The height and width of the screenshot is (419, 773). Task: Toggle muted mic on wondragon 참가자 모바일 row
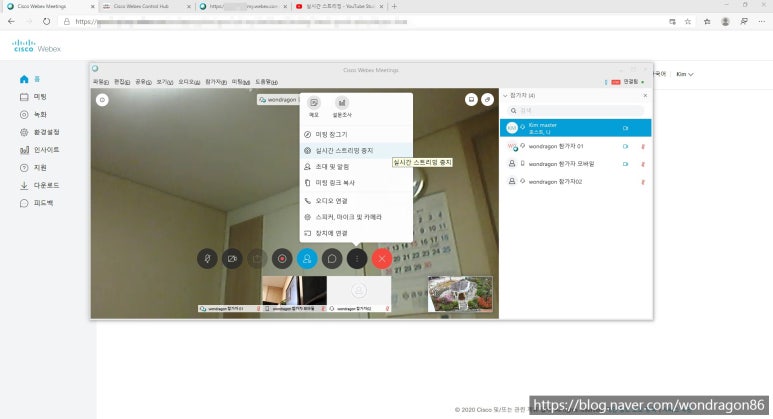[643, 164]
